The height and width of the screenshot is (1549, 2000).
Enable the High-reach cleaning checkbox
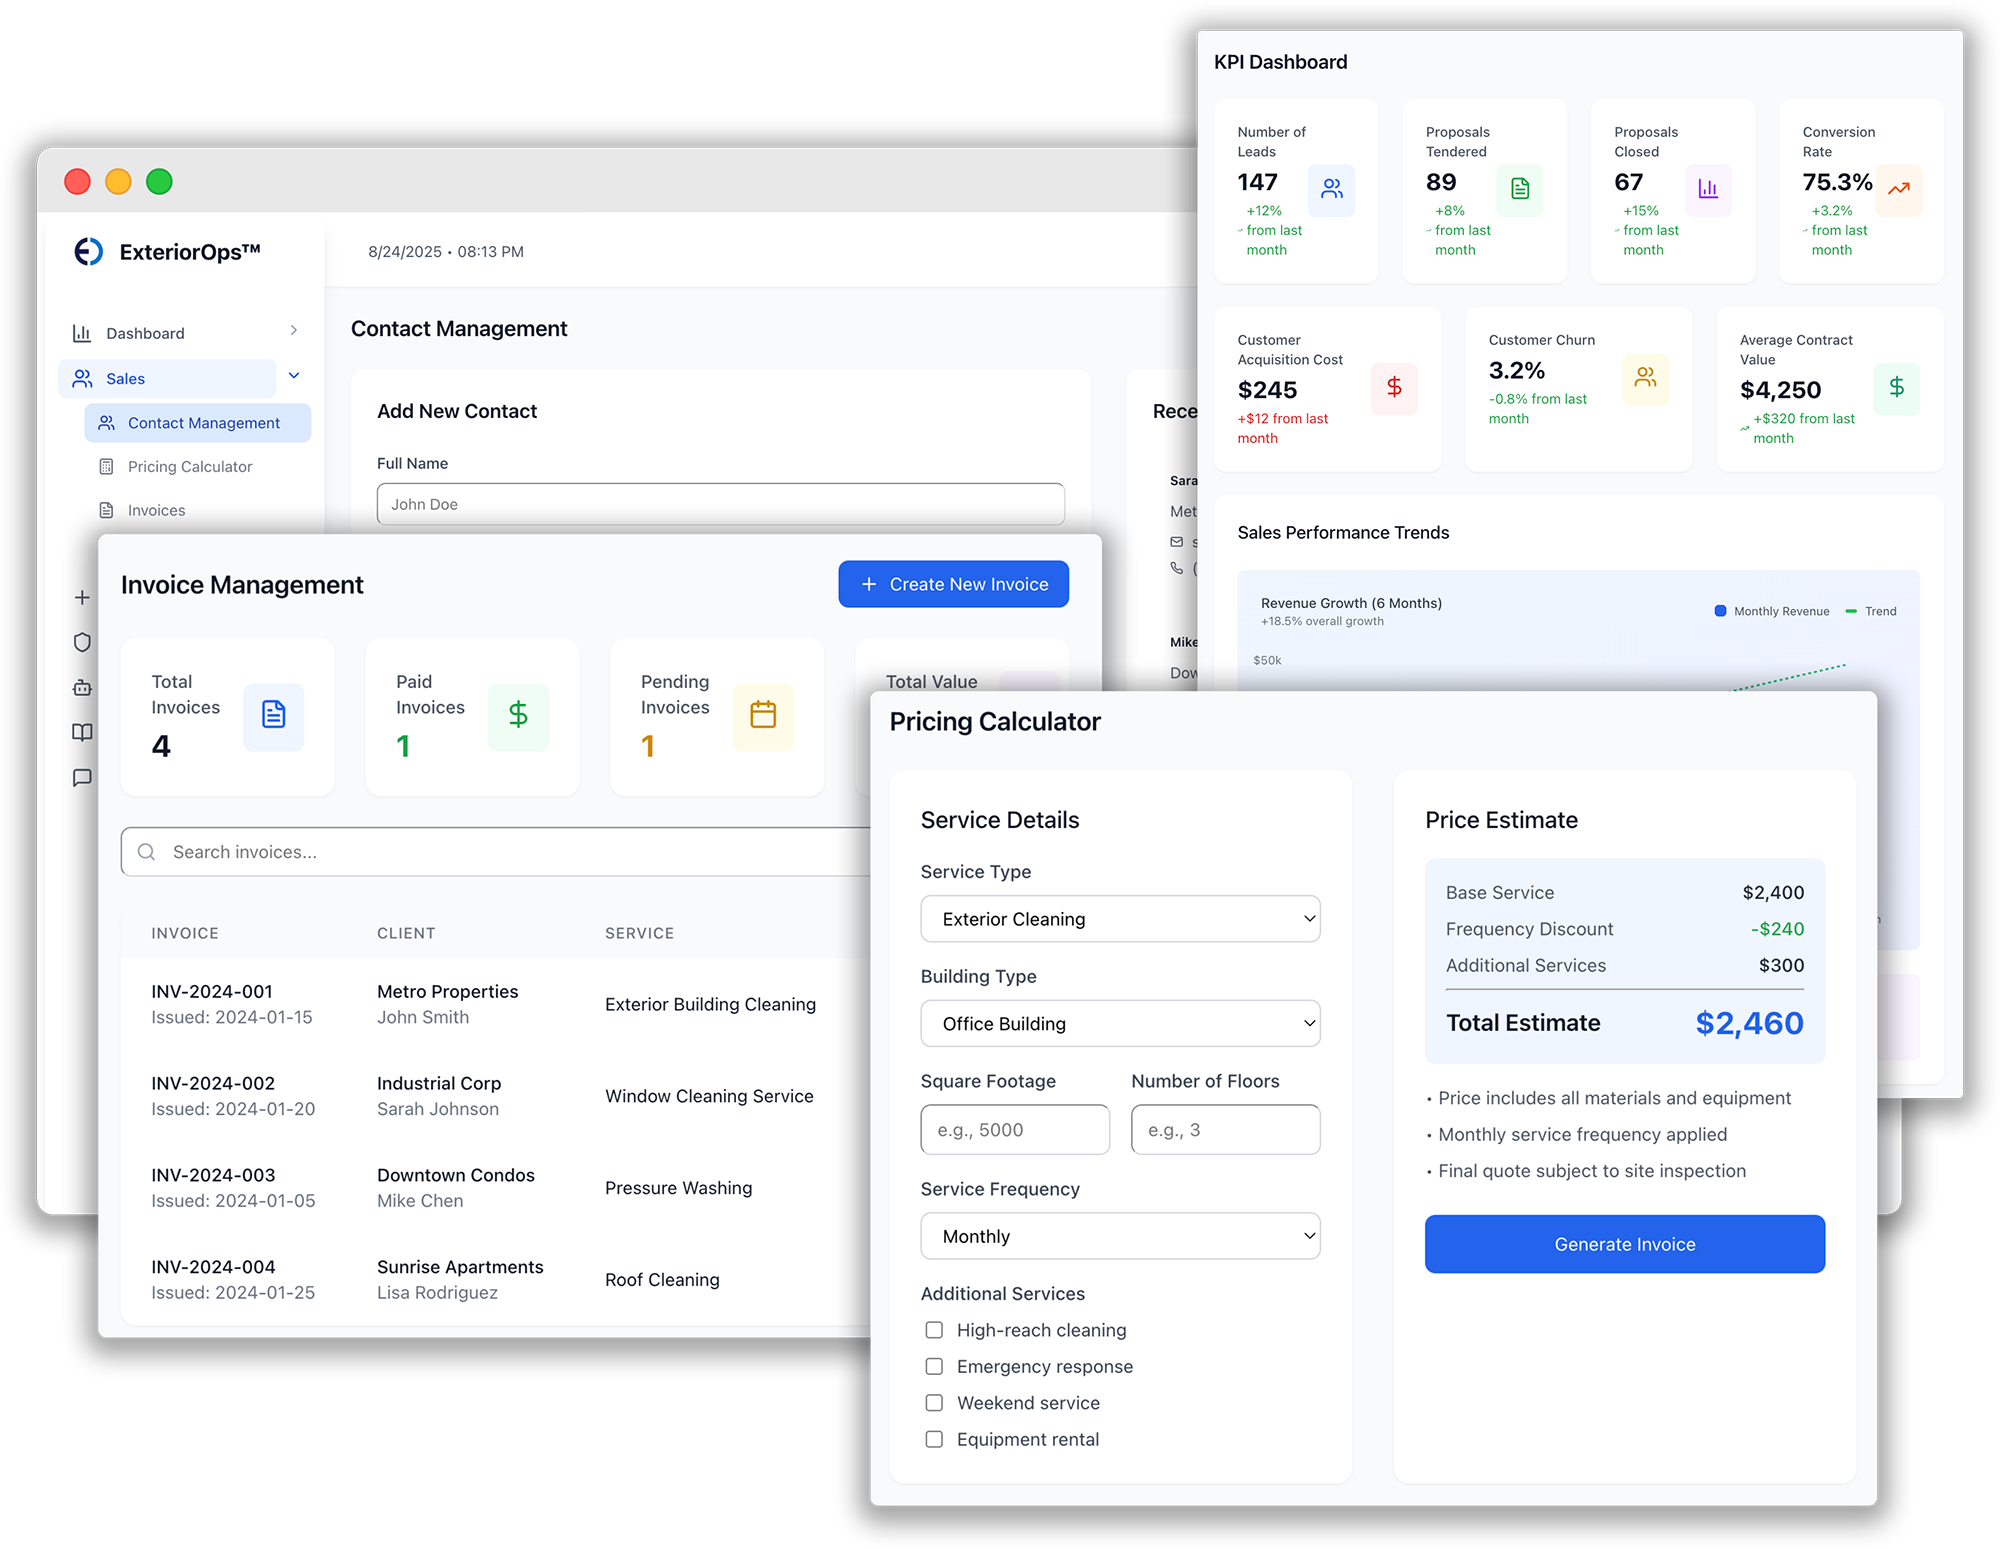click(x=934, y=1330)
